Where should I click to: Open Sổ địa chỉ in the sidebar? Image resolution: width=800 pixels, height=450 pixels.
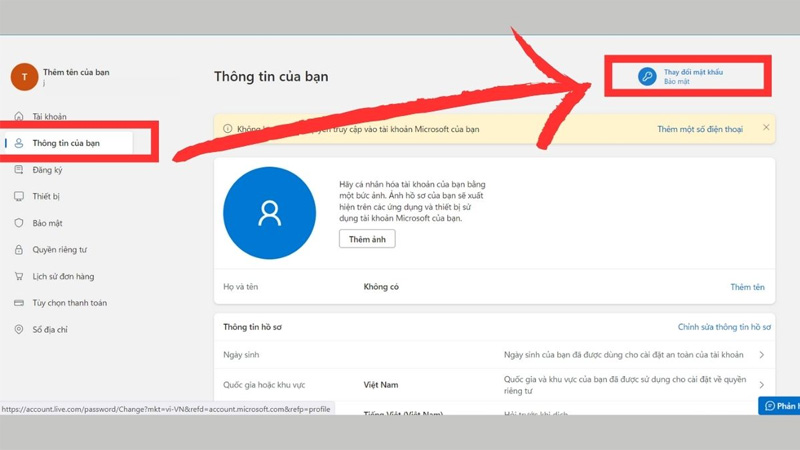50,329
